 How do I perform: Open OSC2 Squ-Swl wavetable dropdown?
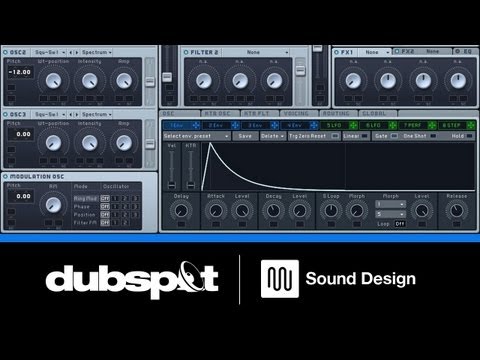point(49,52)
